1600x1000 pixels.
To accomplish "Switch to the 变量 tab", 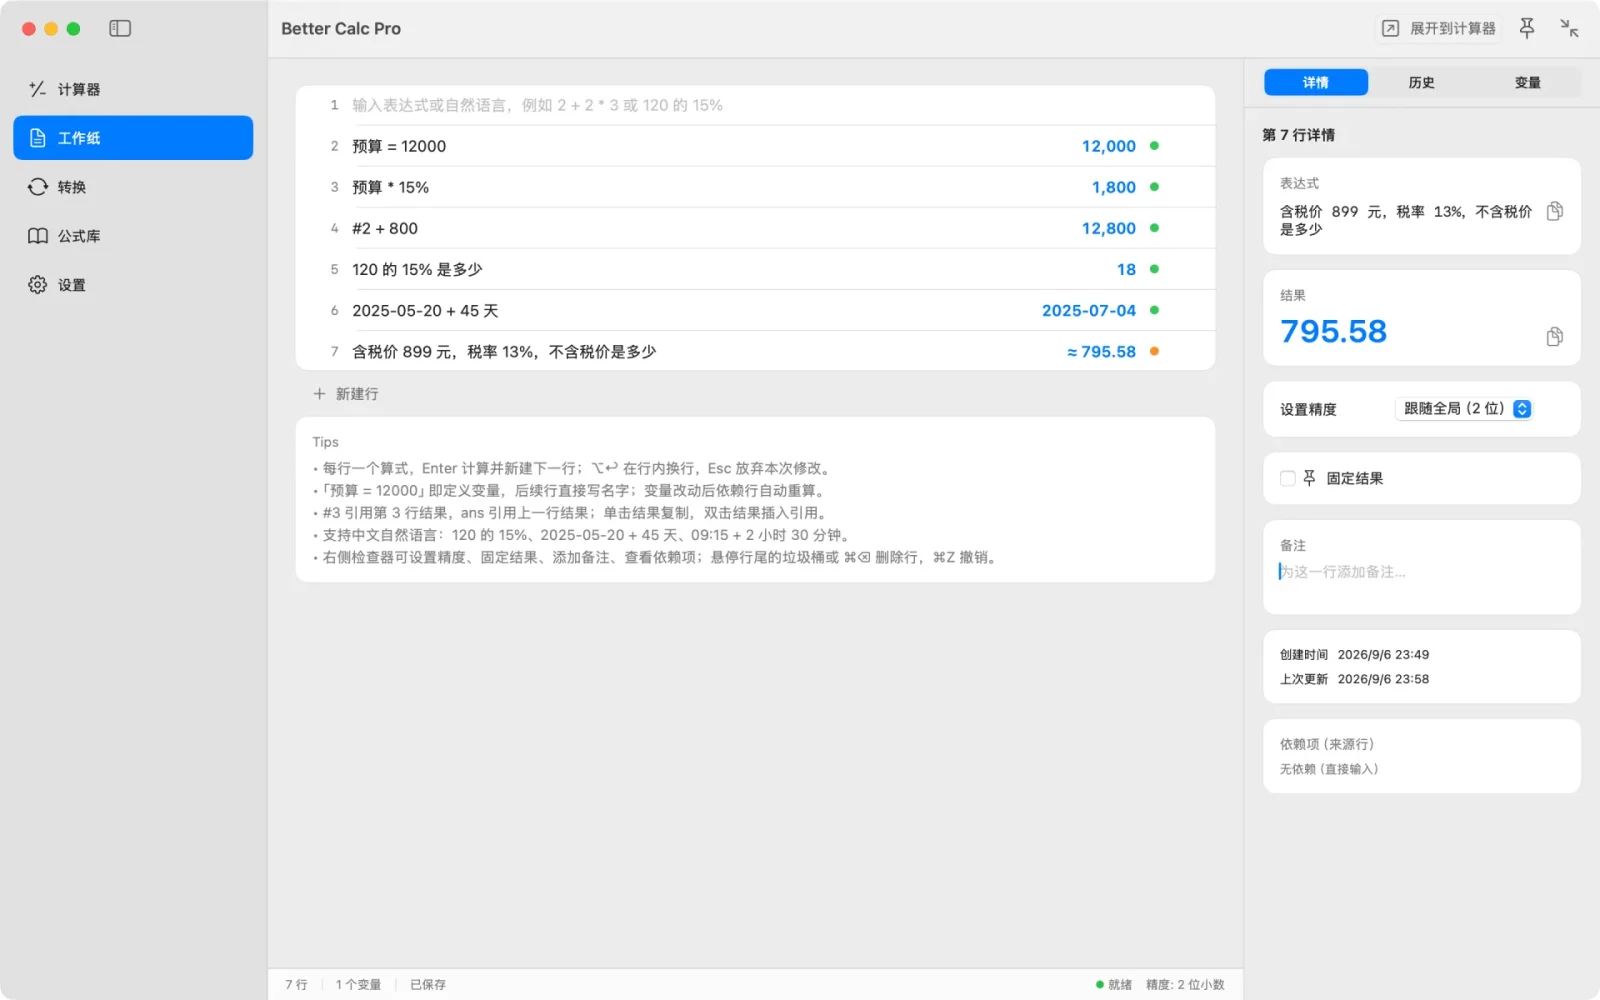I will 1527,82.
